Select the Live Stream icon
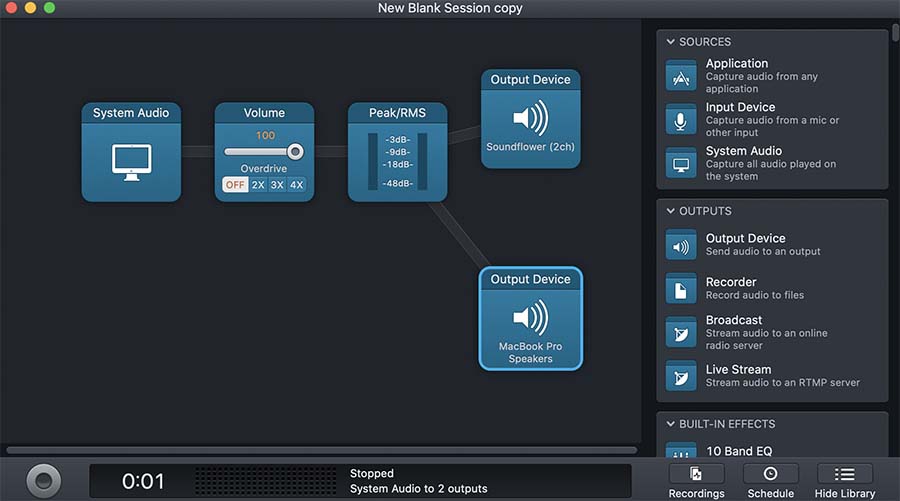 [x=681, y=376]
